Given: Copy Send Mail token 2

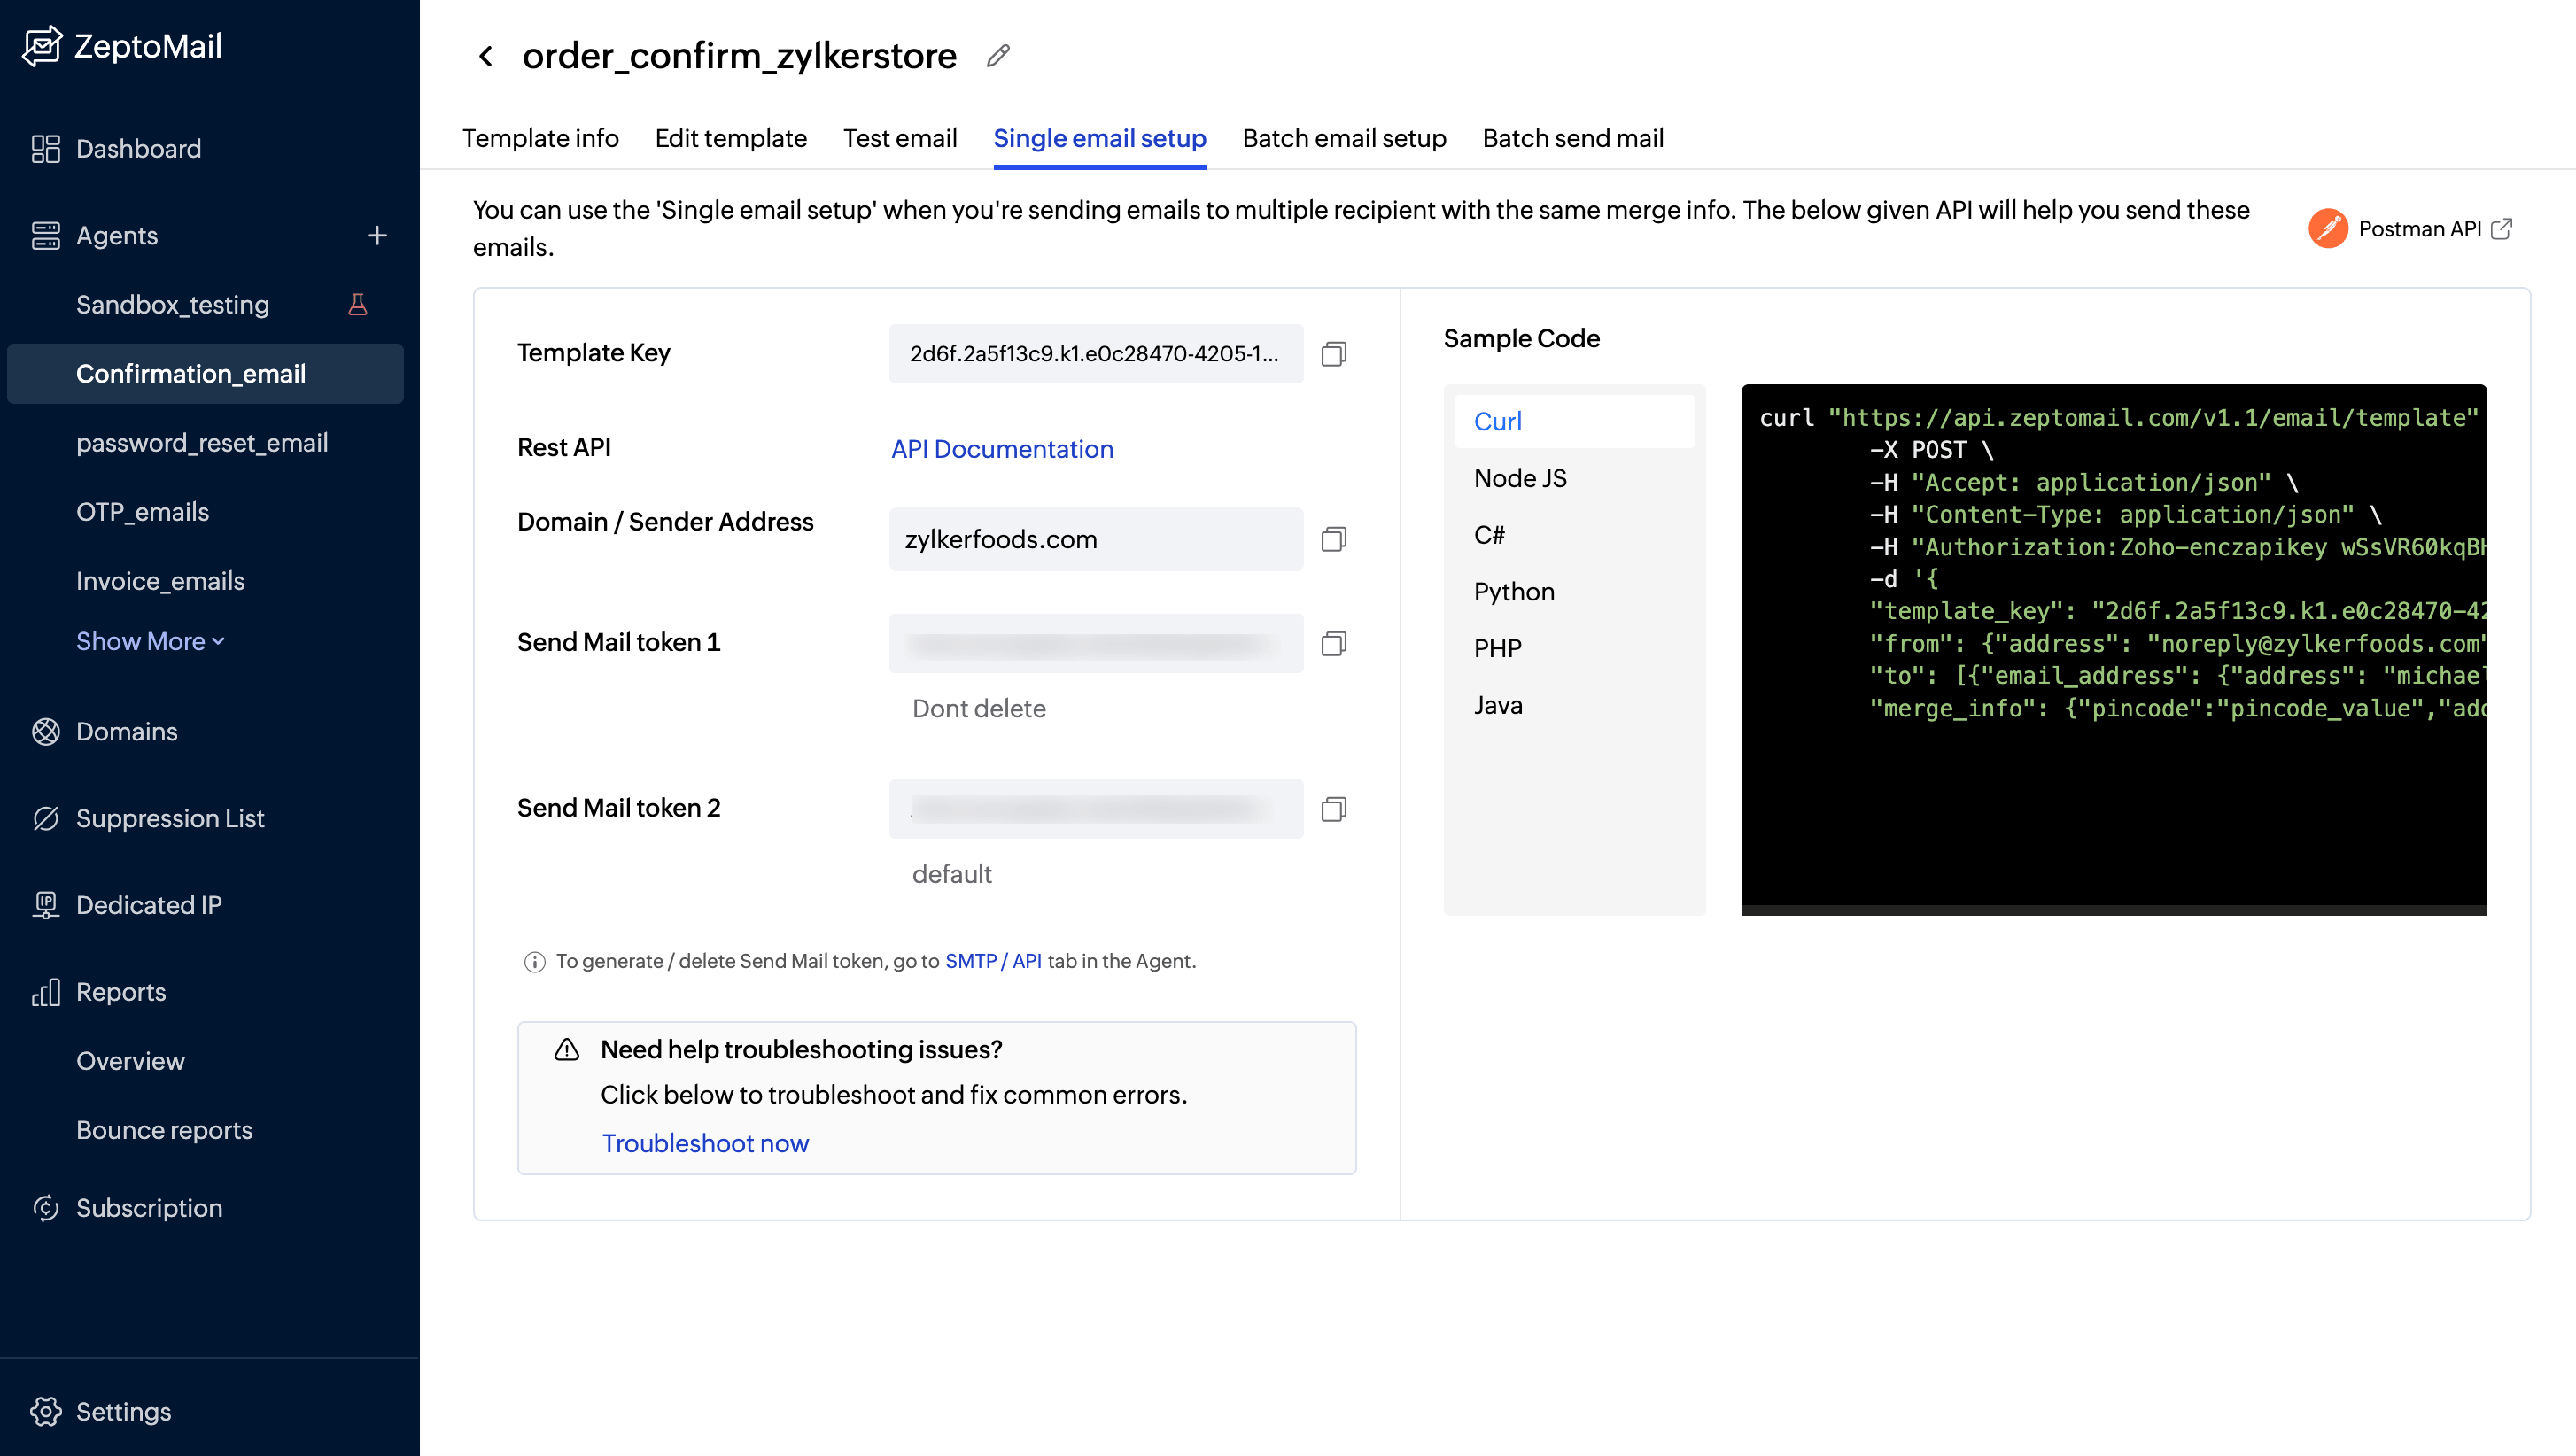Looking at the screenshot, I should point(1335,808).
